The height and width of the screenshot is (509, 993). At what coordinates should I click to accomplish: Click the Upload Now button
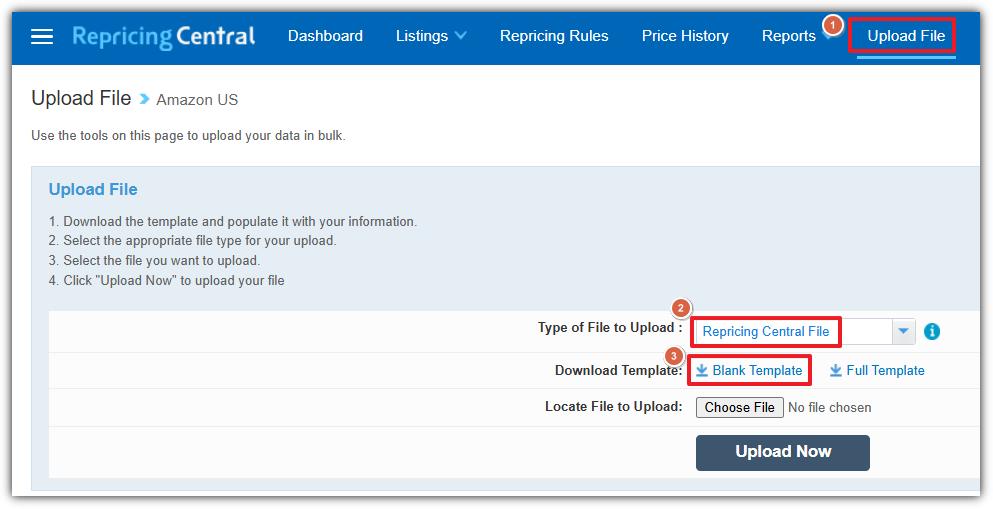(783, 452)
